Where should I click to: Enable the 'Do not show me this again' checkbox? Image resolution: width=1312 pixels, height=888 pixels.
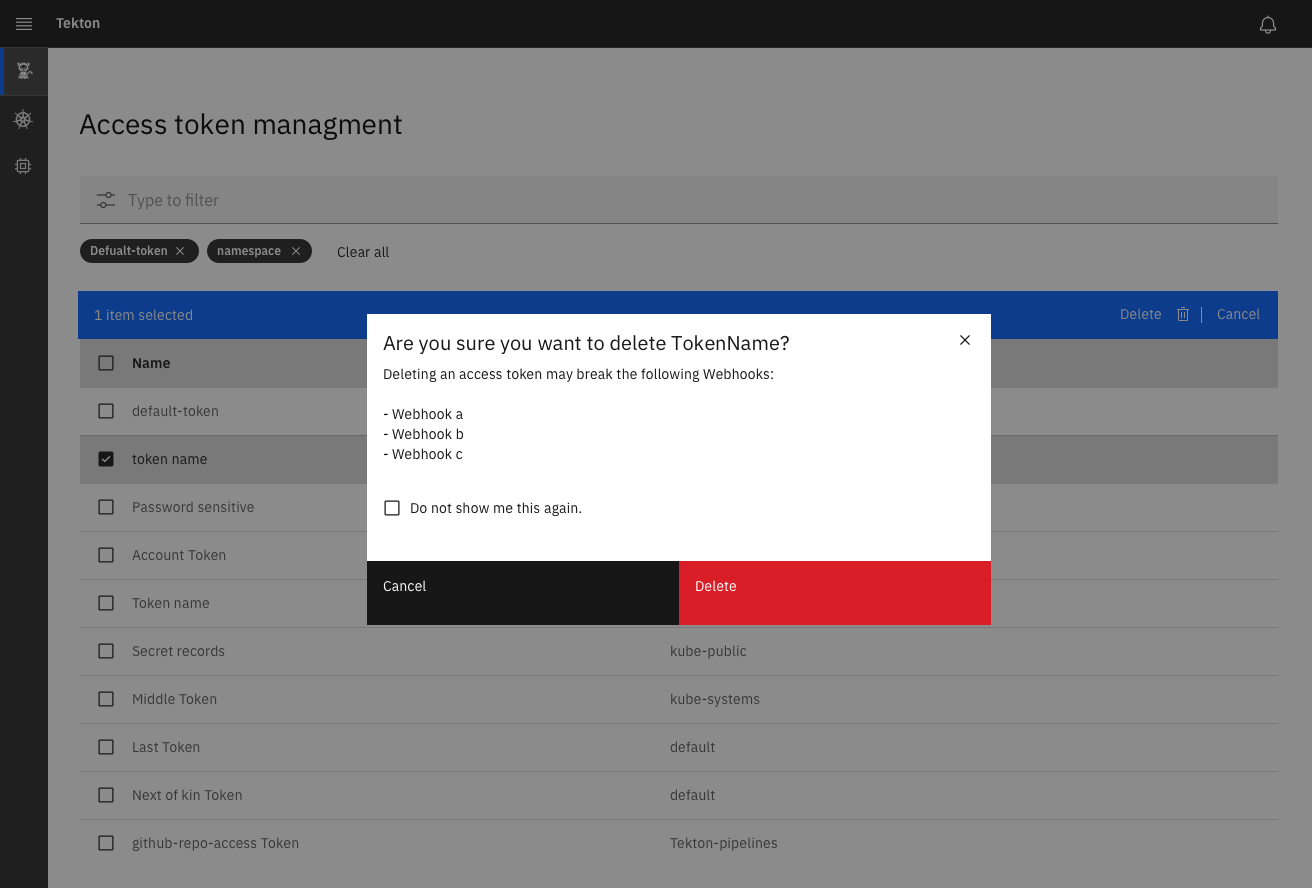pos(392,508)
